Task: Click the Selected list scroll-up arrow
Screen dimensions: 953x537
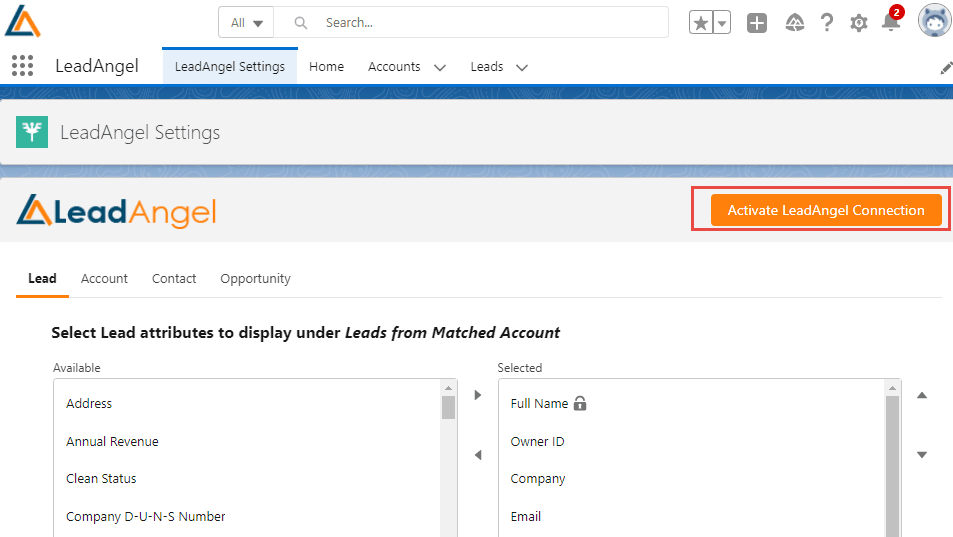Action: (892, 388)
